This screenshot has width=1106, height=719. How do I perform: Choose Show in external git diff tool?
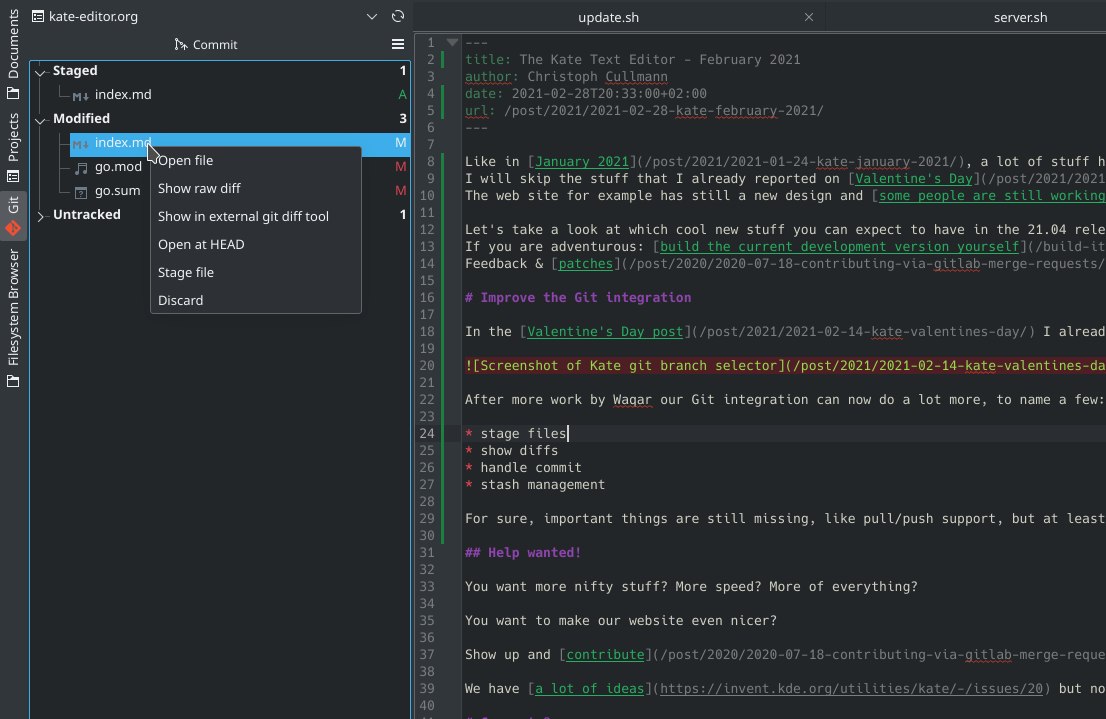(256, 217)
